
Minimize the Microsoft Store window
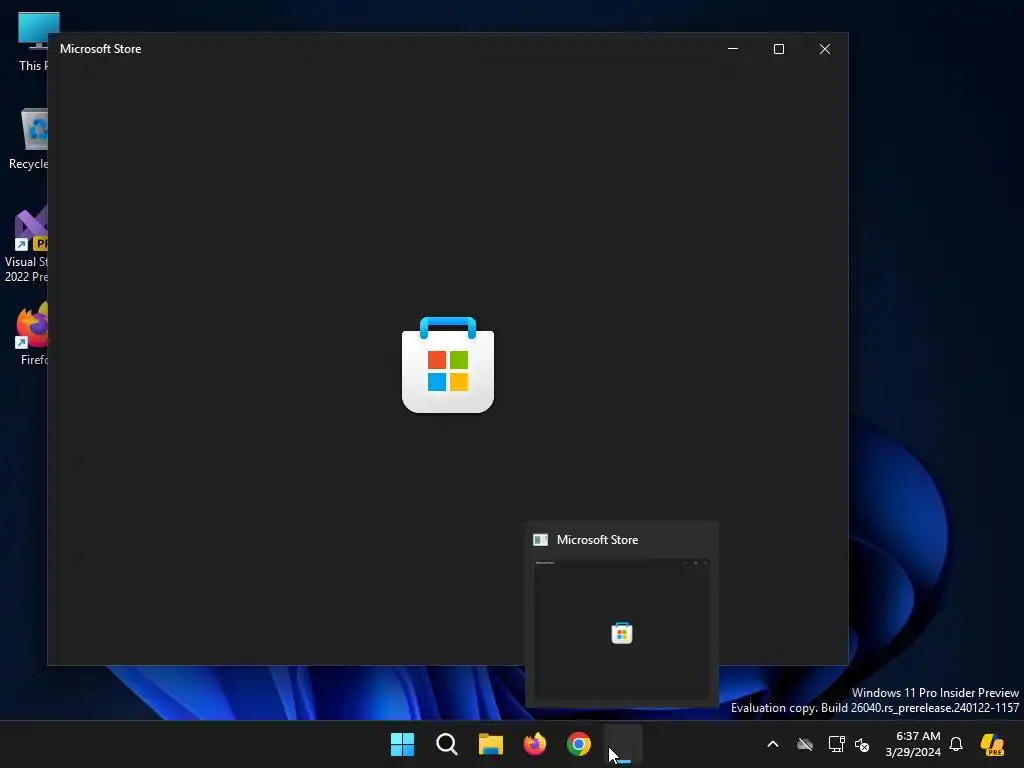[733, 49]
